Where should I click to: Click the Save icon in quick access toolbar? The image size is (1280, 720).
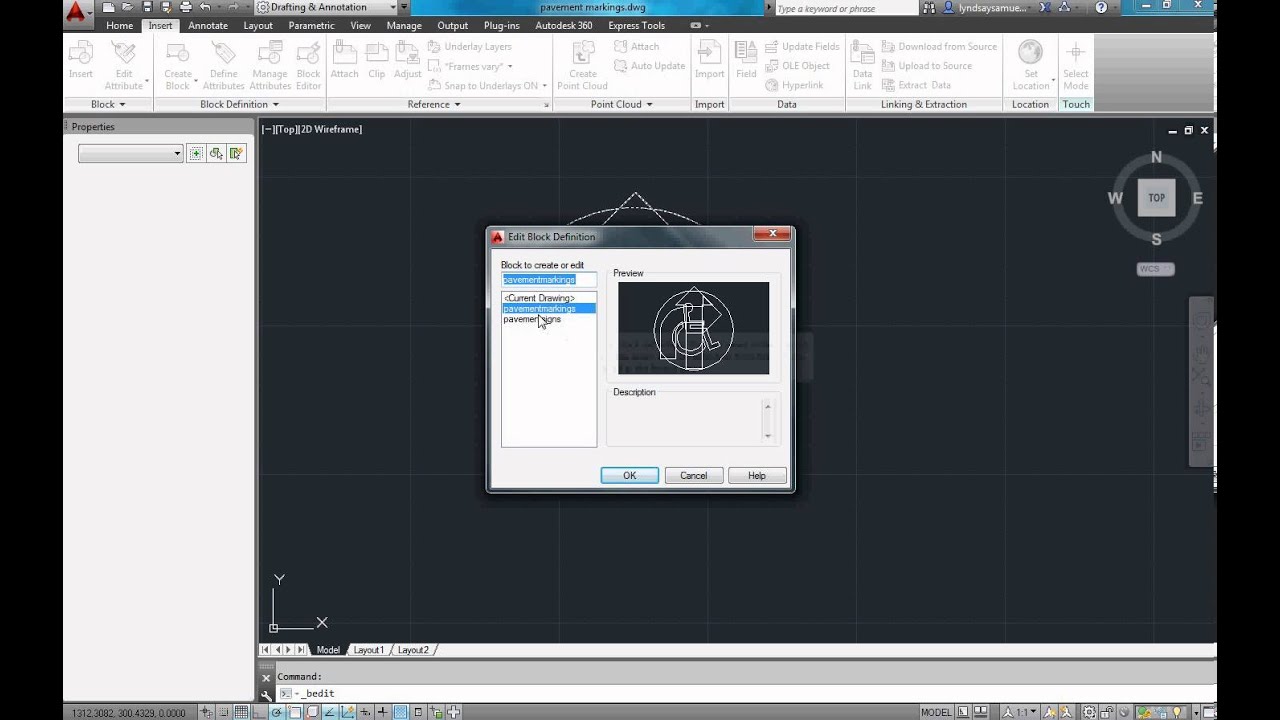point(148,7)
